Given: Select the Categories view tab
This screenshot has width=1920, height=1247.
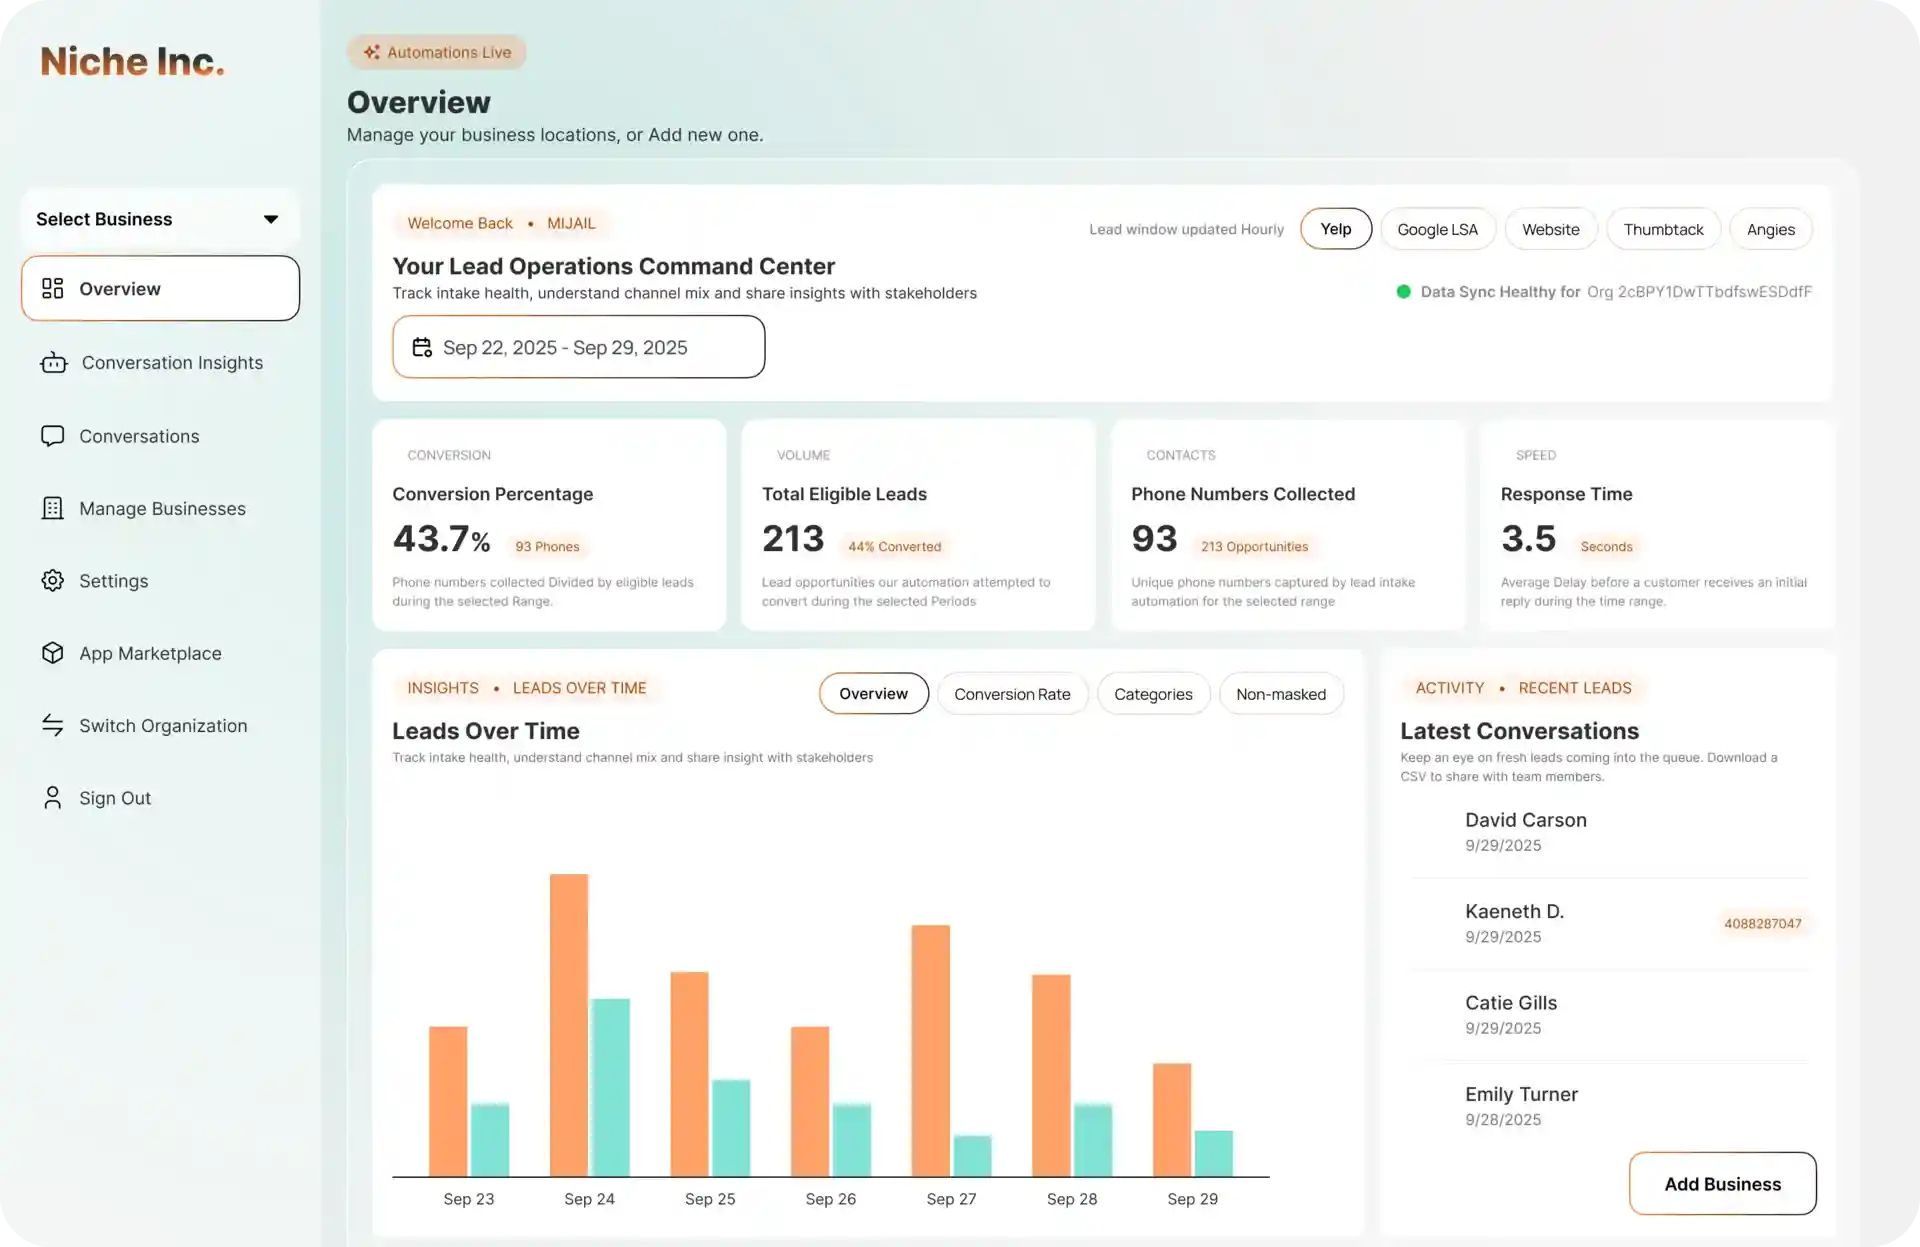Looking at the screenshot, I should tap(1153, 693).
